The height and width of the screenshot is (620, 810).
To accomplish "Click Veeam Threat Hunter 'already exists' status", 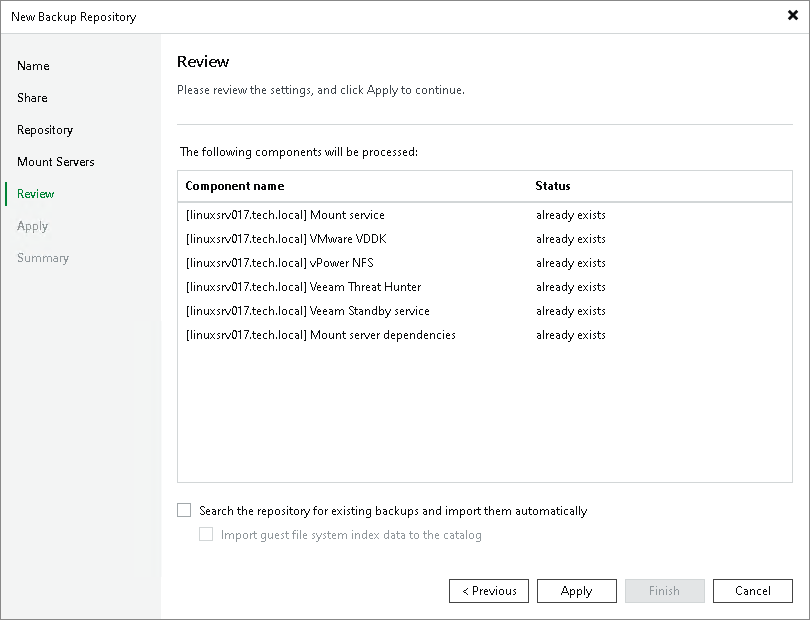I will click(571, 287).
